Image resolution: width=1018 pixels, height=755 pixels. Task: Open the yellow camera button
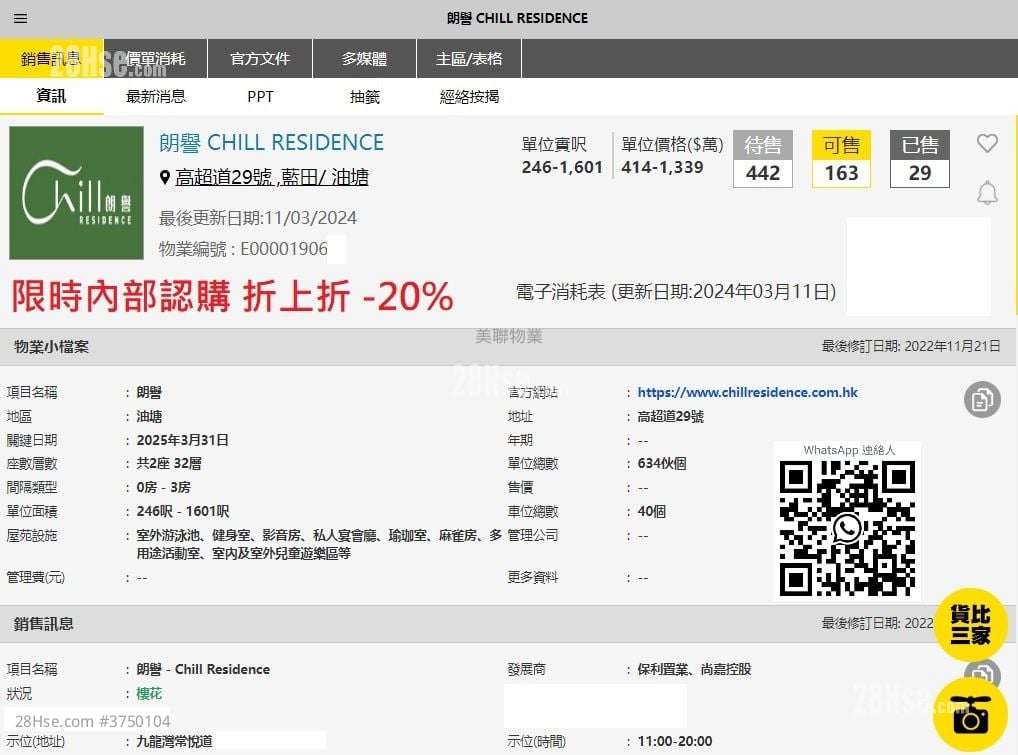pyautogui.click(x=969, y=716)
